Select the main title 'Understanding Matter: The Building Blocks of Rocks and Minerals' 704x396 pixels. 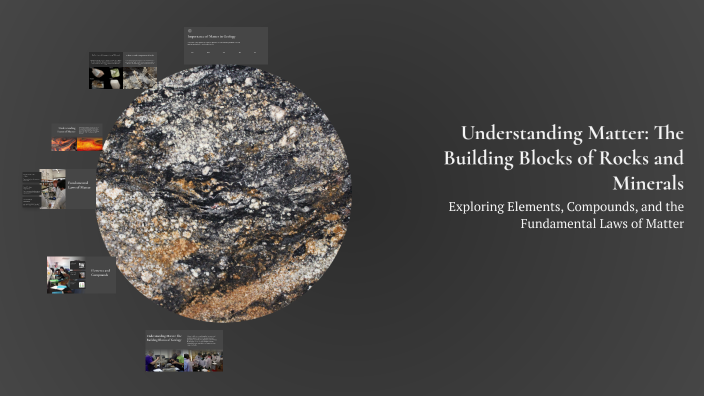(564, 158)
